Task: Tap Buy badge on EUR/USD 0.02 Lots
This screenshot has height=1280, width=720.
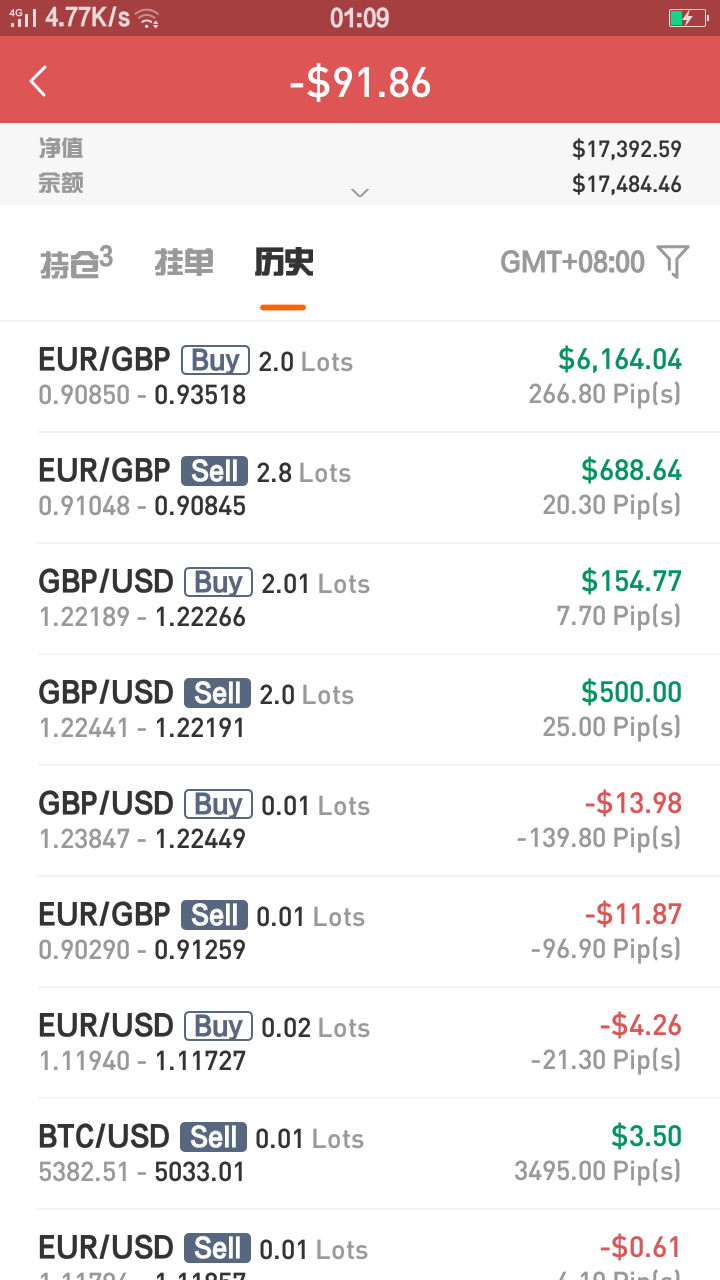Action: pyautogui.click(x=218, y=1026)
